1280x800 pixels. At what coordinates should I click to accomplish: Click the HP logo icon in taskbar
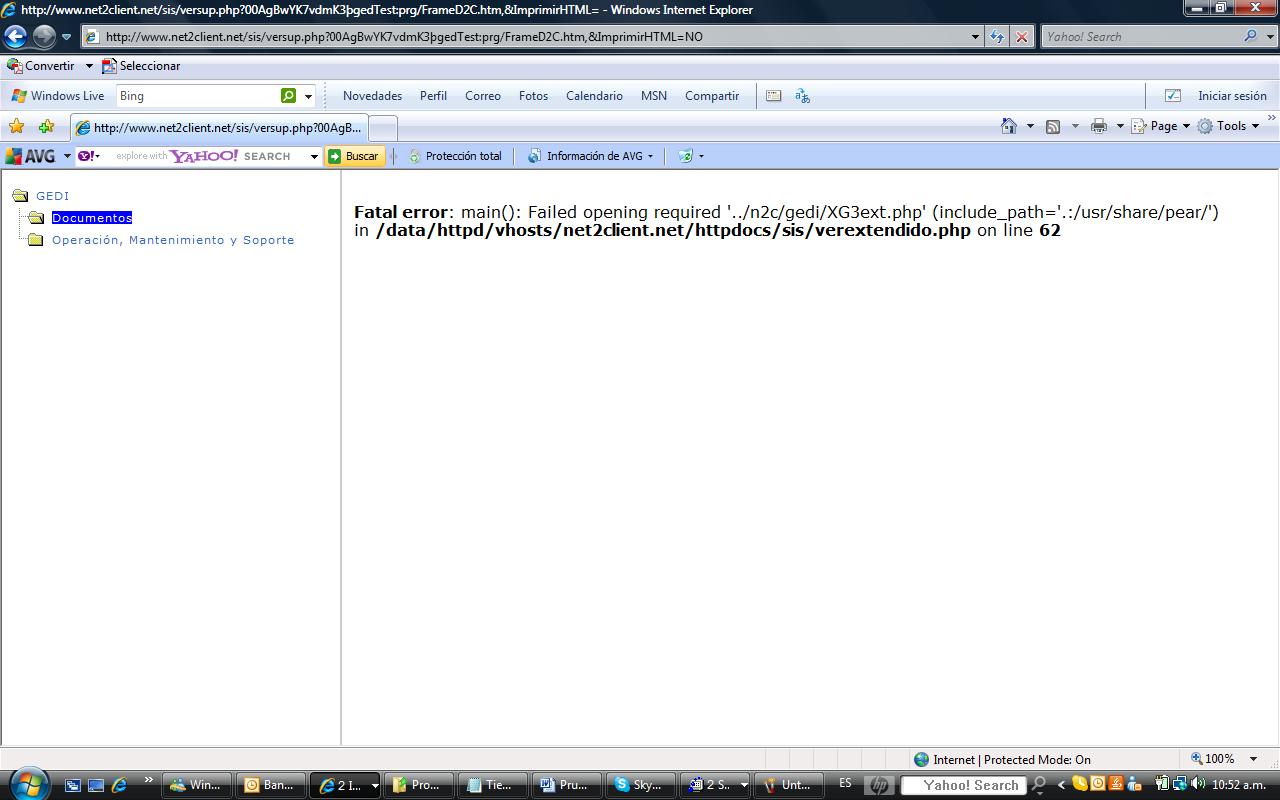tap(879, 785)
